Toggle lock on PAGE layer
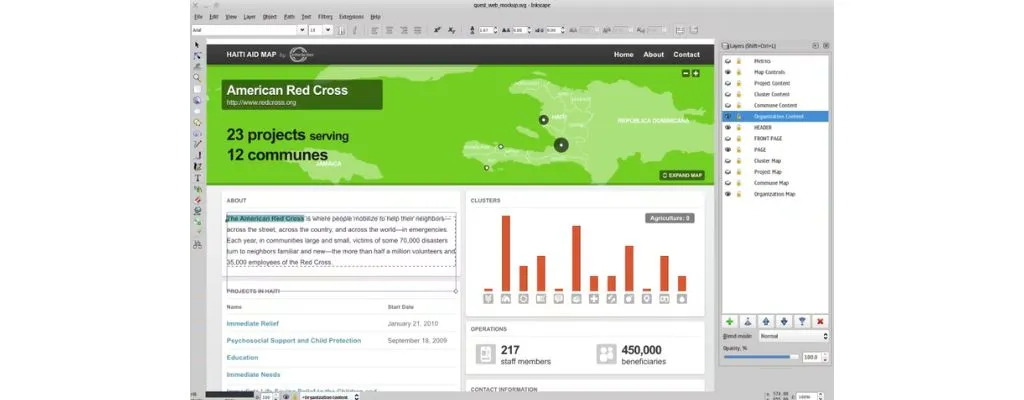This screenshot has width=1024, height=400. click(739, 150)
